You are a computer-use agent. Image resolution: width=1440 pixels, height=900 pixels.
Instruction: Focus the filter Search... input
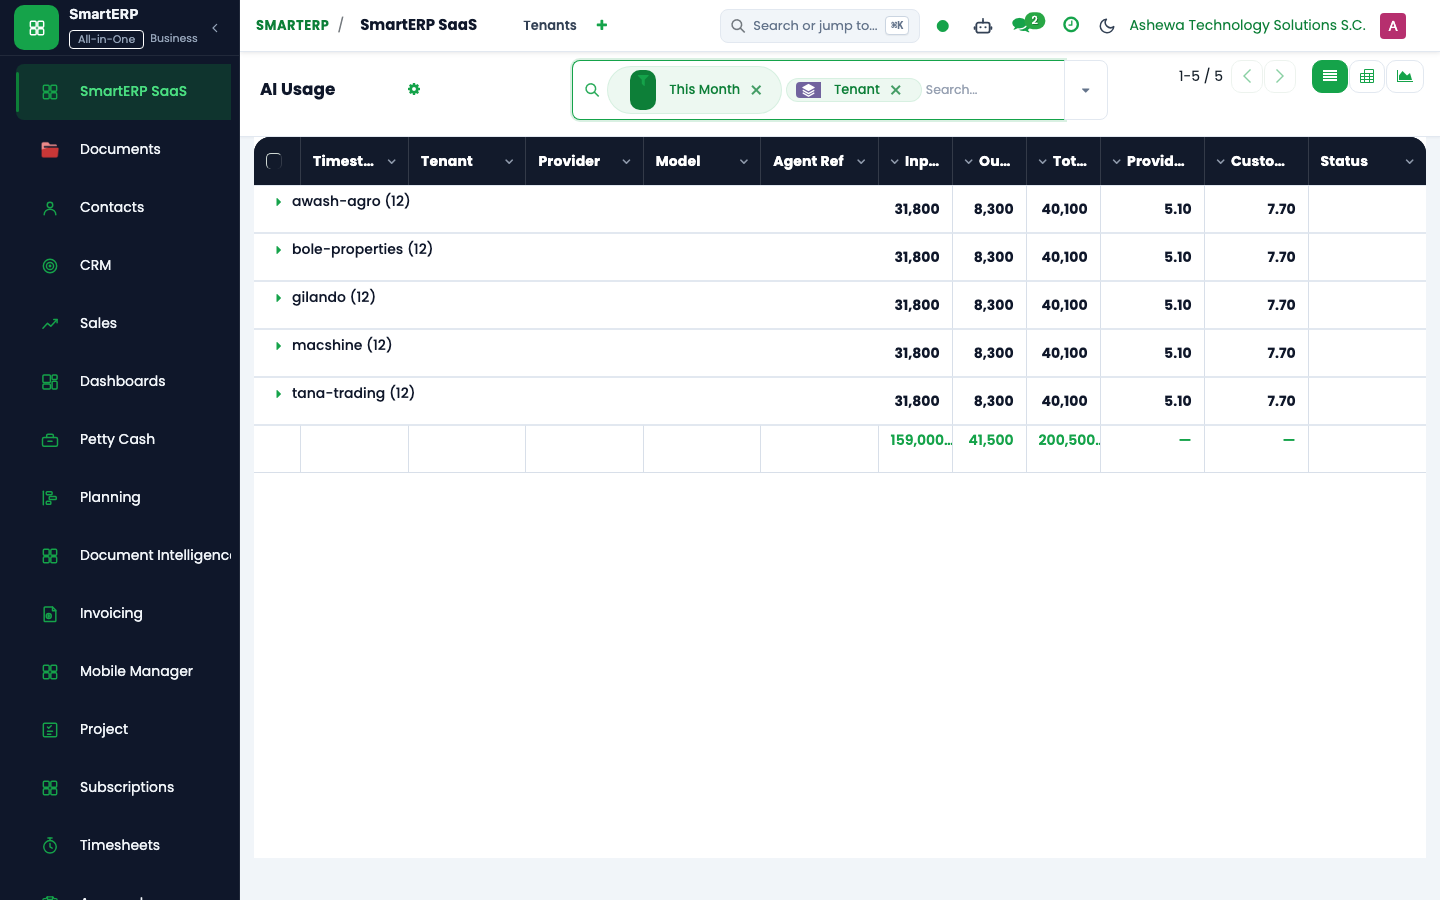(990, 90)
